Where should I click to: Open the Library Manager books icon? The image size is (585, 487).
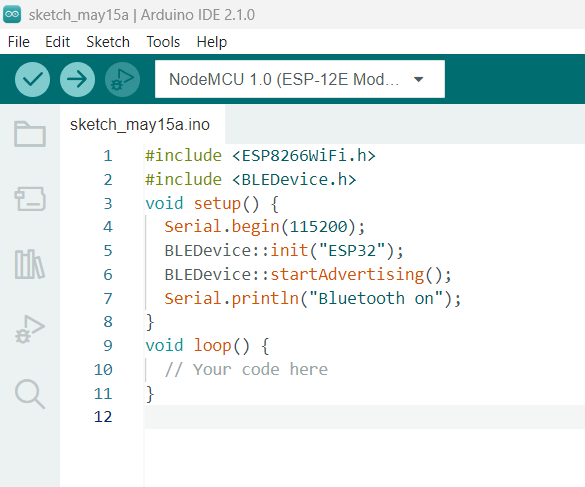[x=30, y=264]
